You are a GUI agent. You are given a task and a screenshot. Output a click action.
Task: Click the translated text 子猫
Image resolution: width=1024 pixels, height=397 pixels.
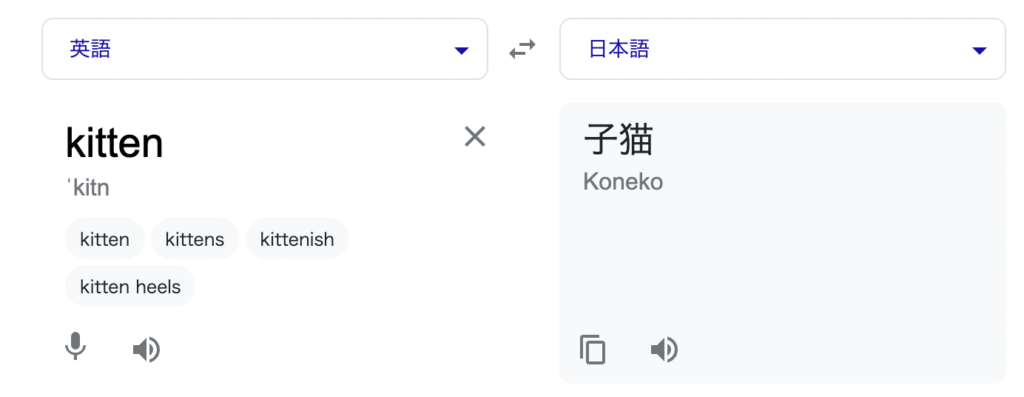[618, 140]
